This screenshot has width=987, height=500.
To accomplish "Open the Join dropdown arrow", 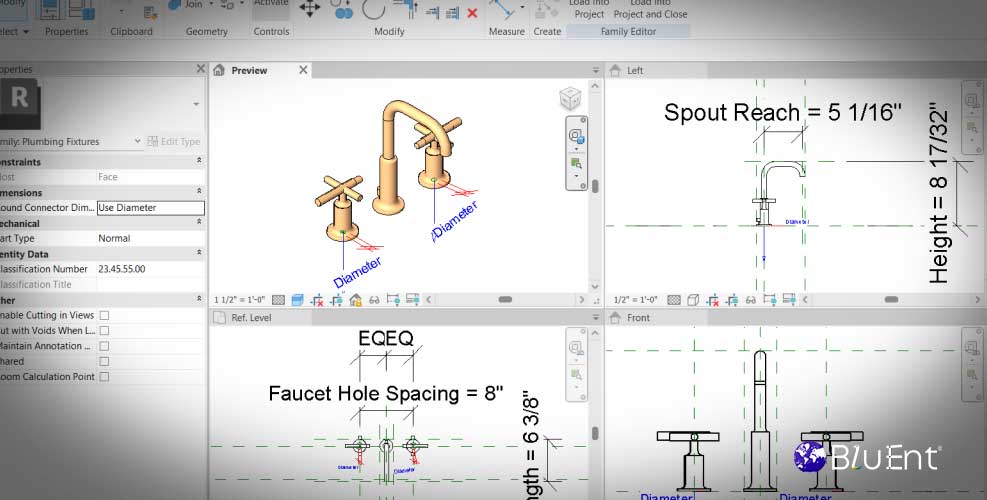I will coord(211,4).
